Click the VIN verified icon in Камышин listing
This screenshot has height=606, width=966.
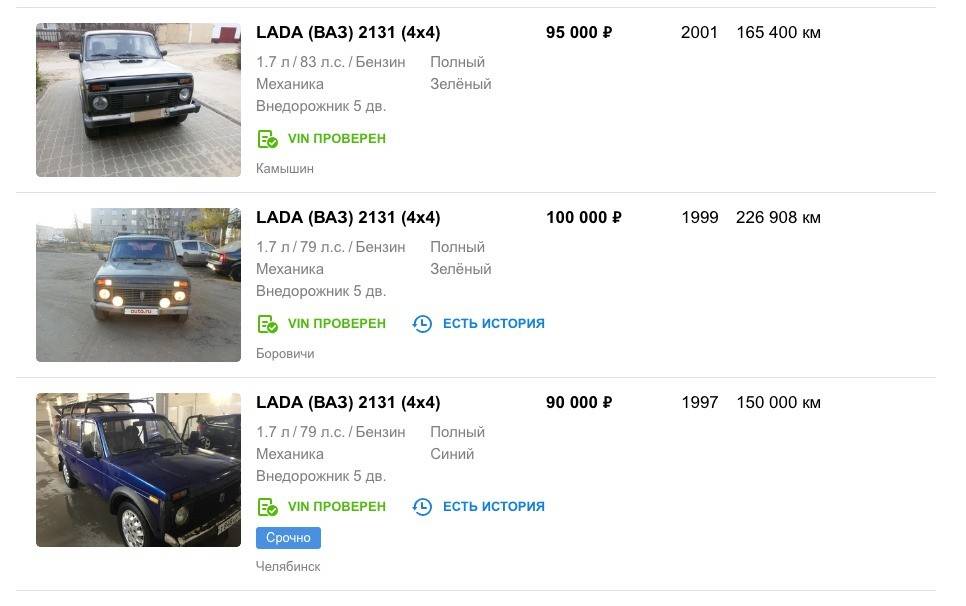[x=267, y=139]
